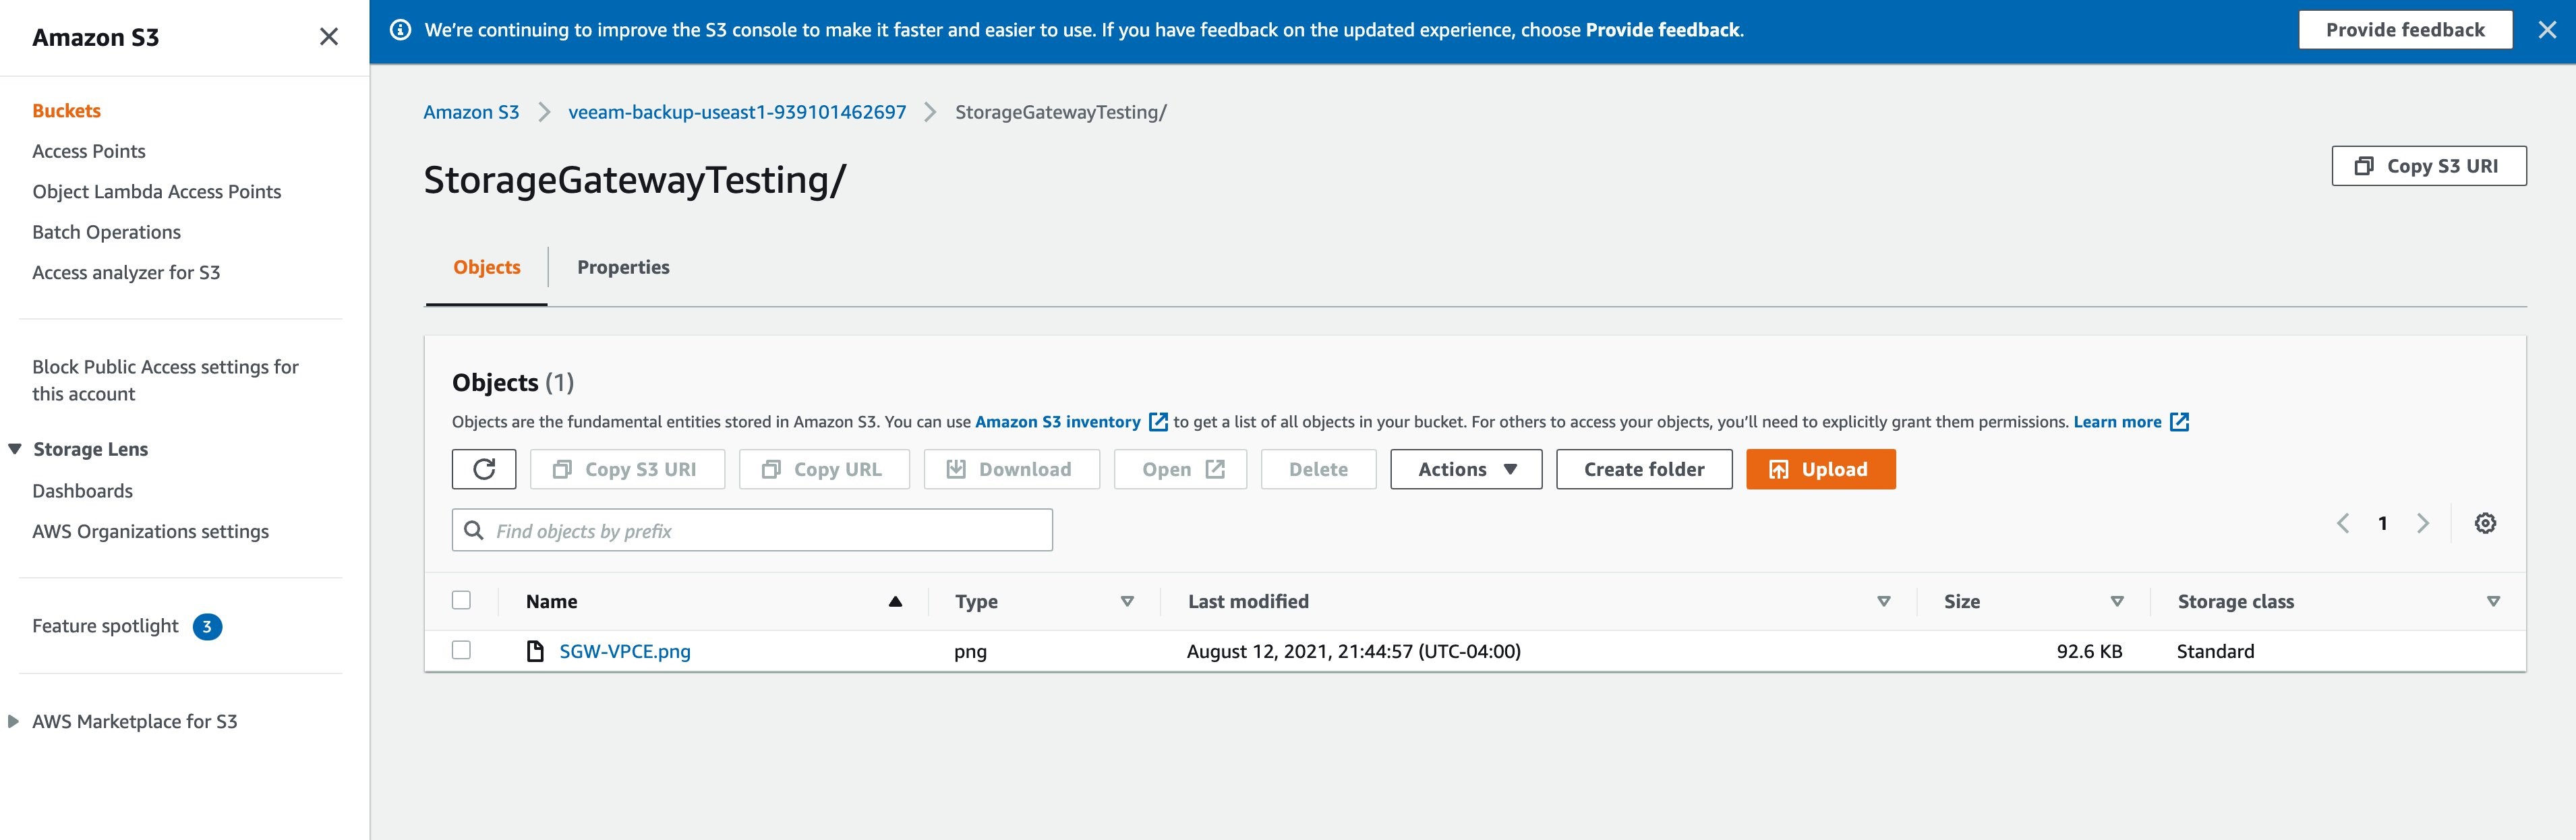This screenshot has width=2576, height=840.
Task: Click the Delete button
Action: (x=1318, y=469)
